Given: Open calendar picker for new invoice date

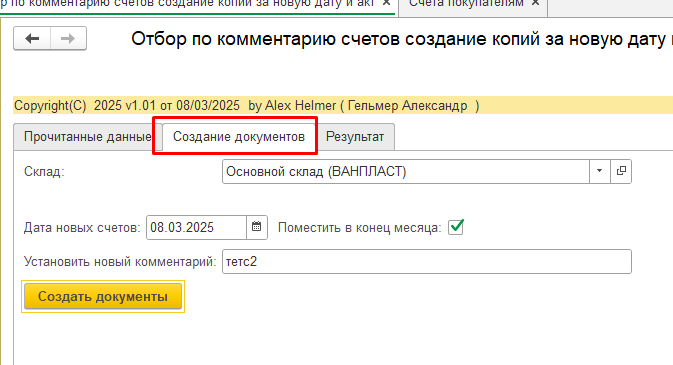Looking at the screenshot, I should coord(257,227).
